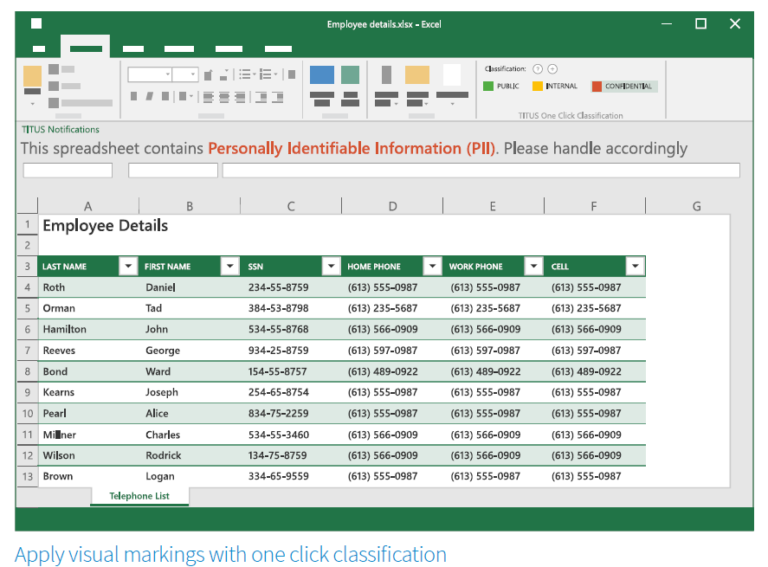
Task: Open the HOME PHONE filter dropdown
Action: pos(432,266)
